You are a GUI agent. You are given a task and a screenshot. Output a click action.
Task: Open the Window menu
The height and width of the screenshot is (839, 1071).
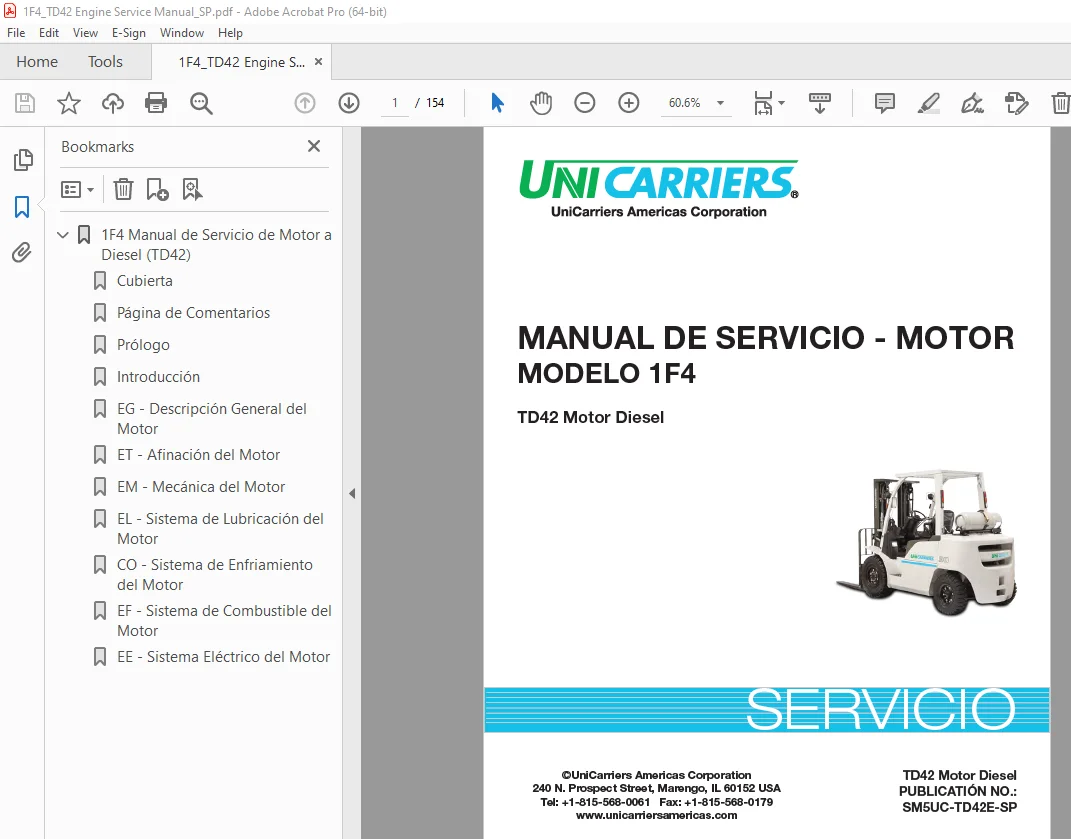(x=182, y=33)
